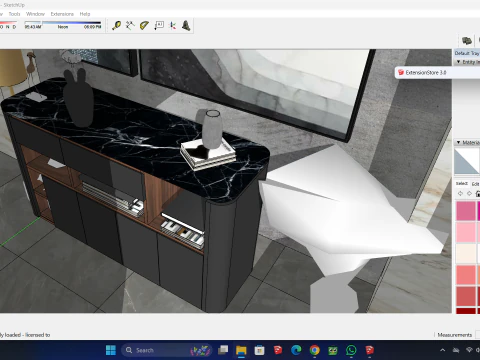Switch to the Select tab in Materials
Screen dimensions: 480x360
[462, 183]
